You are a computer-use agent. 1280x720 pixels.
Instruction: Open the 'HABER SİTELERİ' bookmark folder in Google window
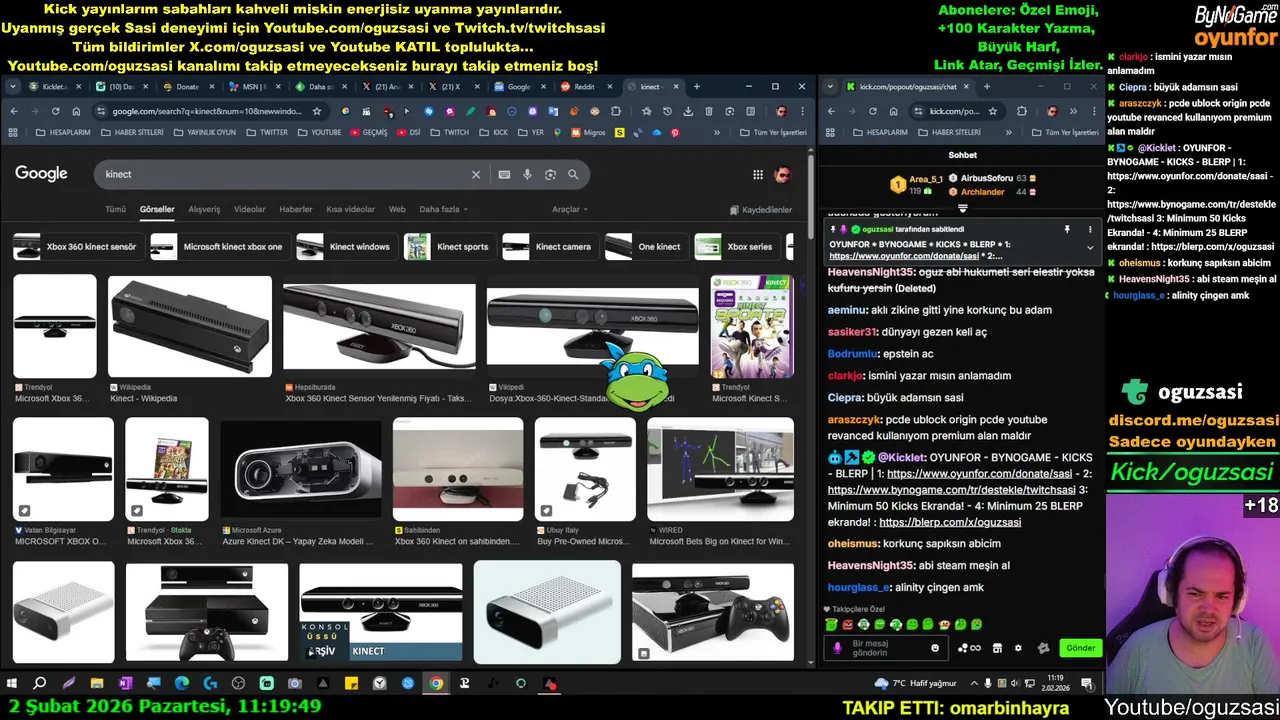click(x=132, y=132)
